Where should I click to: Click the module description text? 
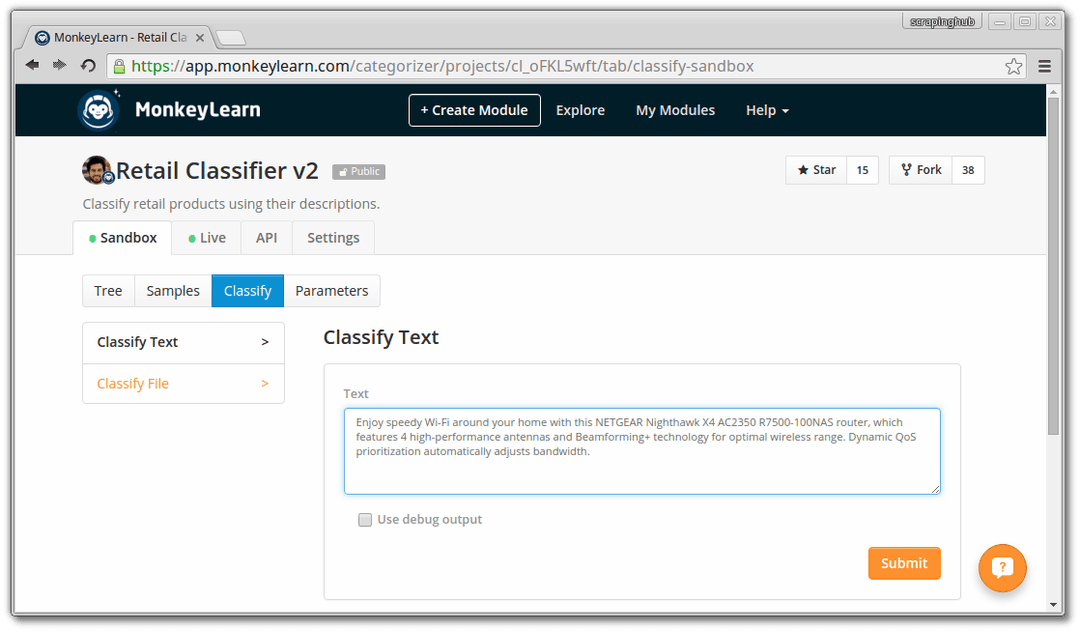tap(231, 204)
